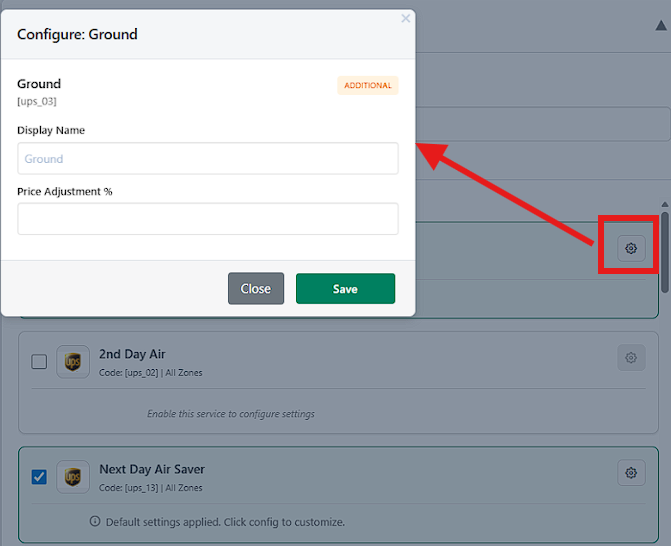Select the Next Day Air Saver service title
Image resolution: width=671 pixels, height=546 pixels.
tap(152, 469)
